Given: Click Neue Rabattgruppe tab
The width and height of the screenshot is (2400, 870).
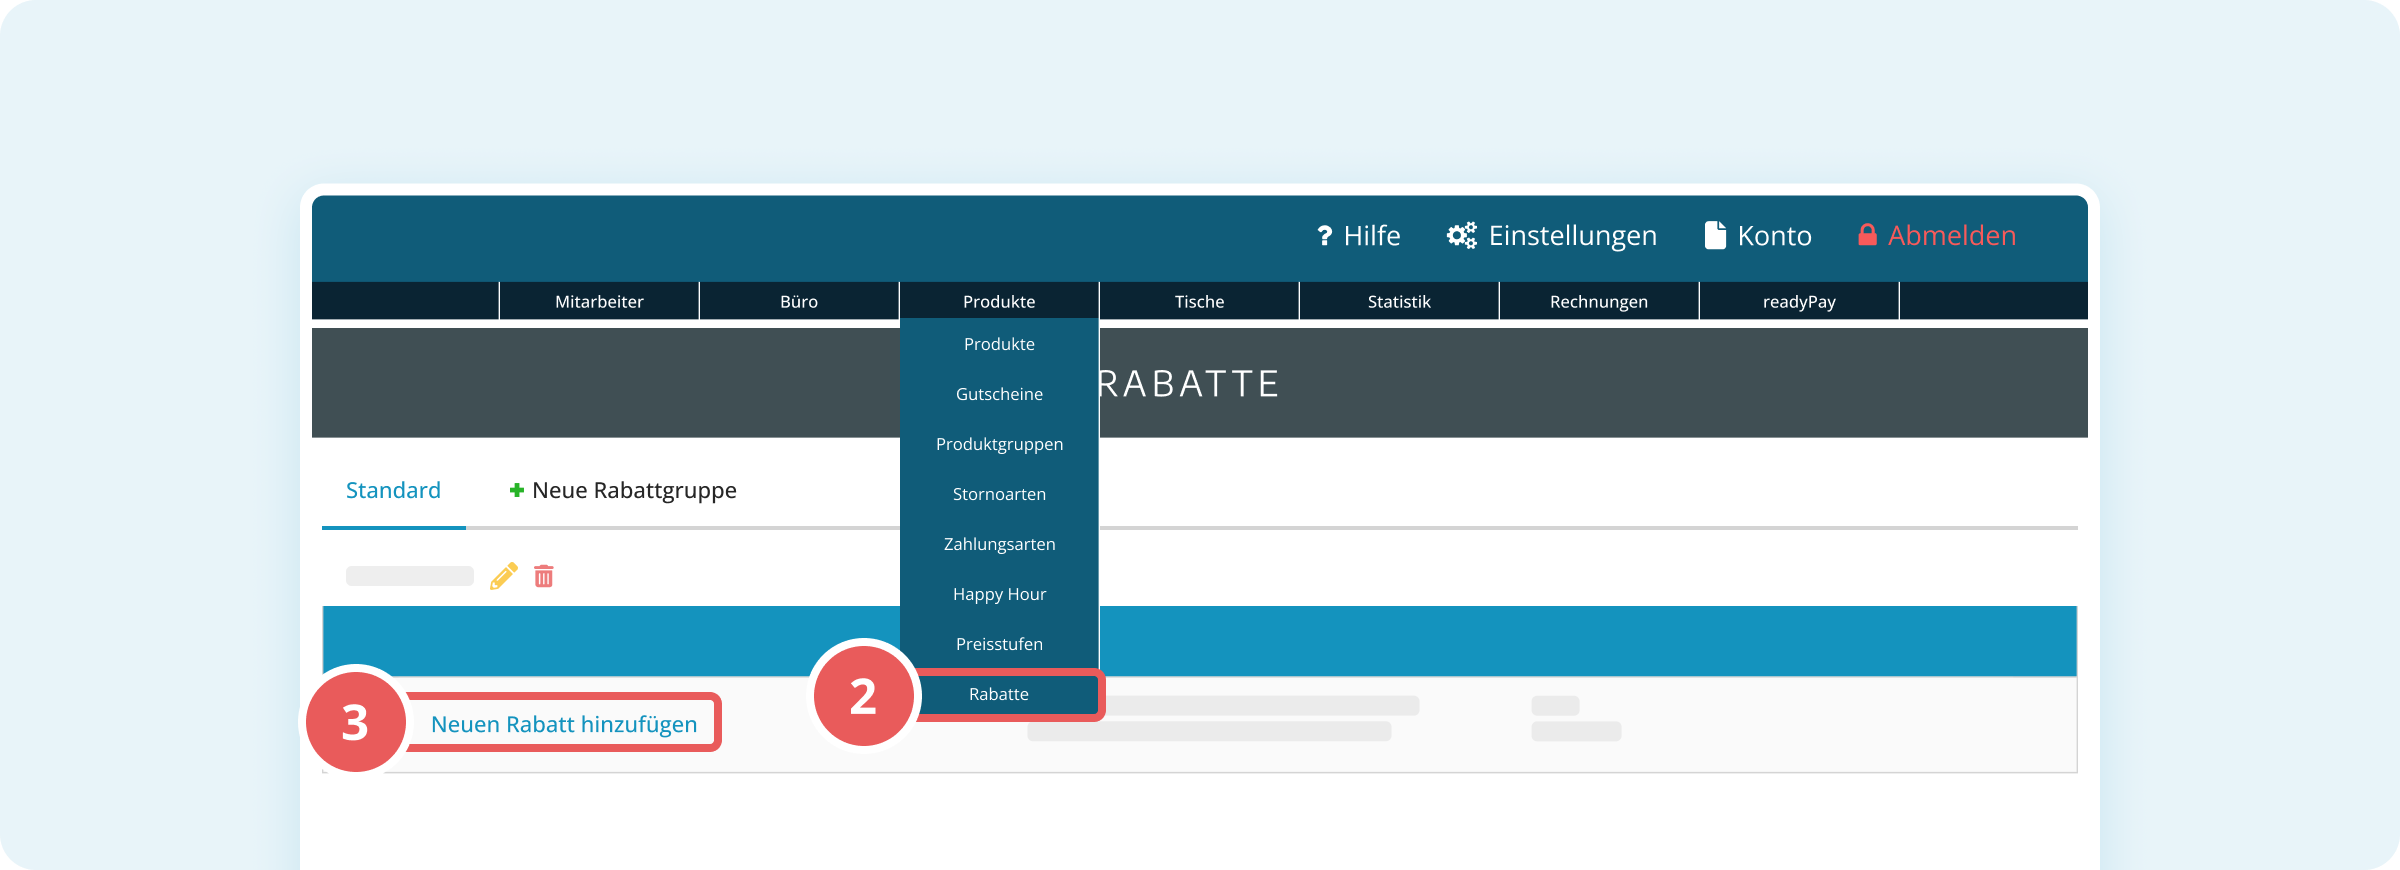Looking at the screenshot, I should (623, 490).
